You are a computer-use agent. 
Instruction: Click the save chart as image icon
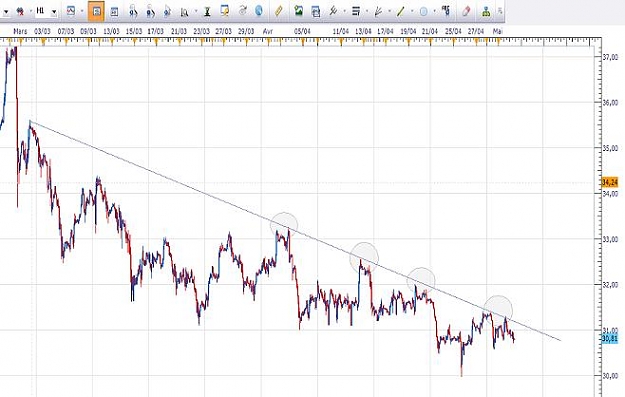click(x=299, y=11)
